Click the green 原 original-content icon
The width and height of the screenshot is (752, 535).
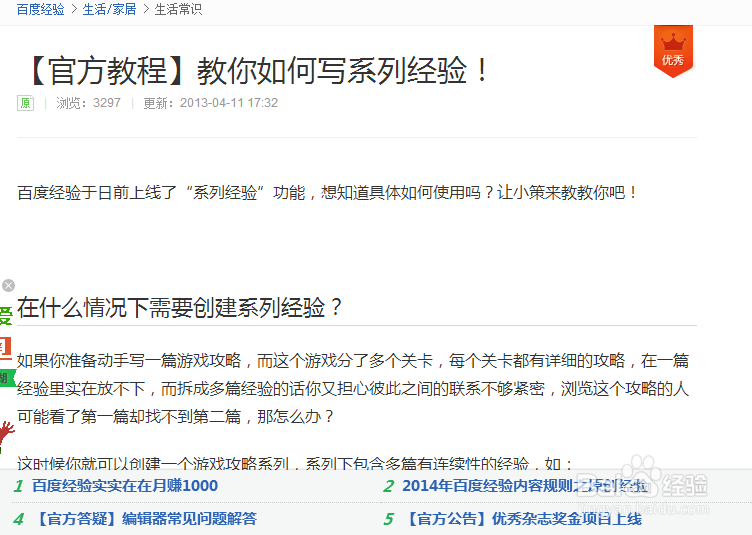(25, 103)
